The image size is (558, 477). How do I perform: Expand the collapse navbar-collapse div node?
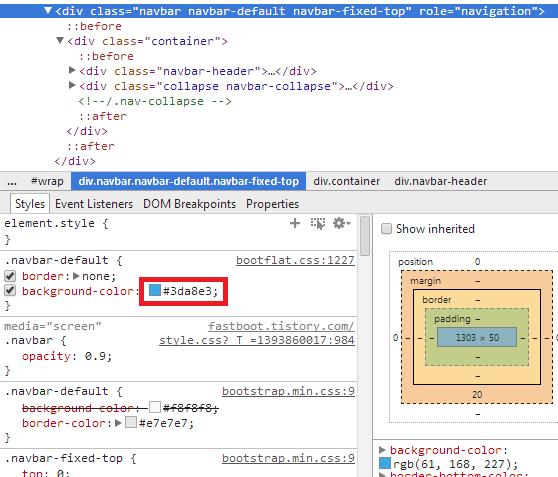point(72,85)
